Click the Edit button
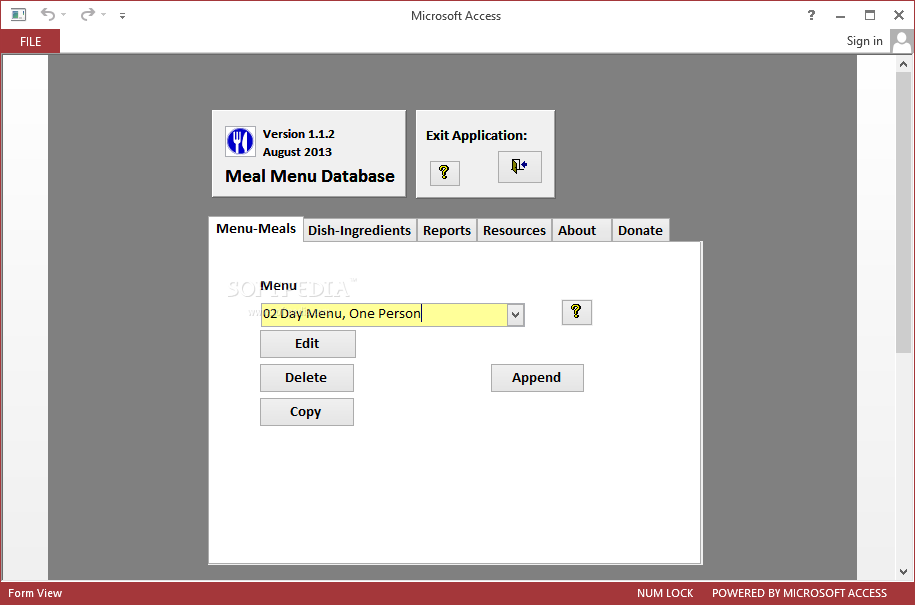 [308, 344]
